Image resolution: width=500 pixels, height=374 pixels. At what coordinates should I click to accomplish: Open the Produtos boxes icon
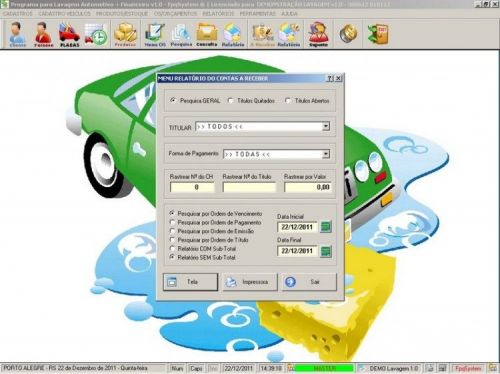125,34
